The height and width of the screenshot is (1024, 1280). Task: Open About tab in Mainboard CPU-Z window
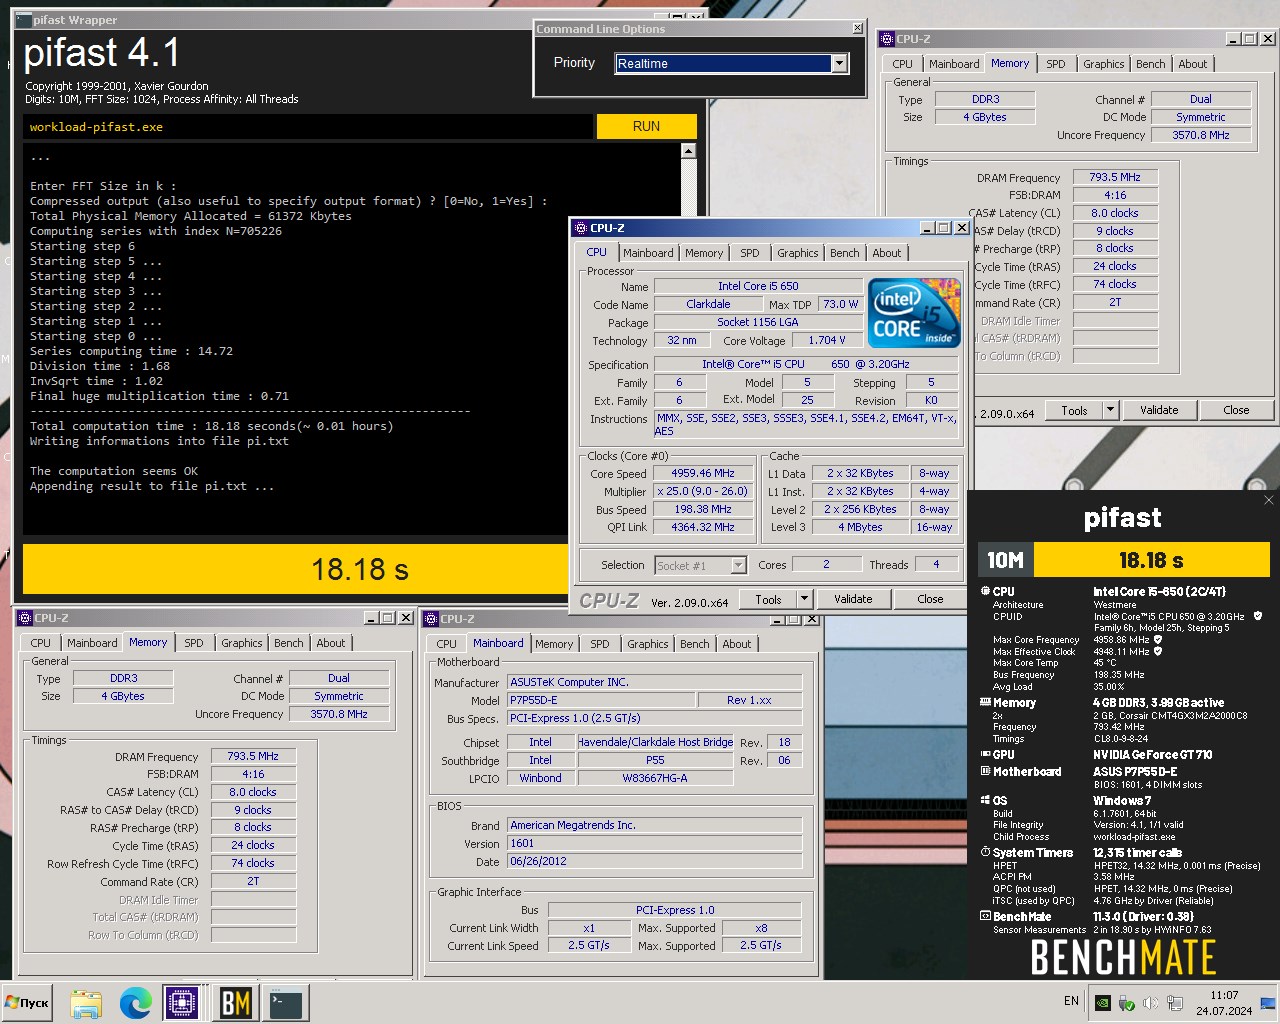click(737, 644)
